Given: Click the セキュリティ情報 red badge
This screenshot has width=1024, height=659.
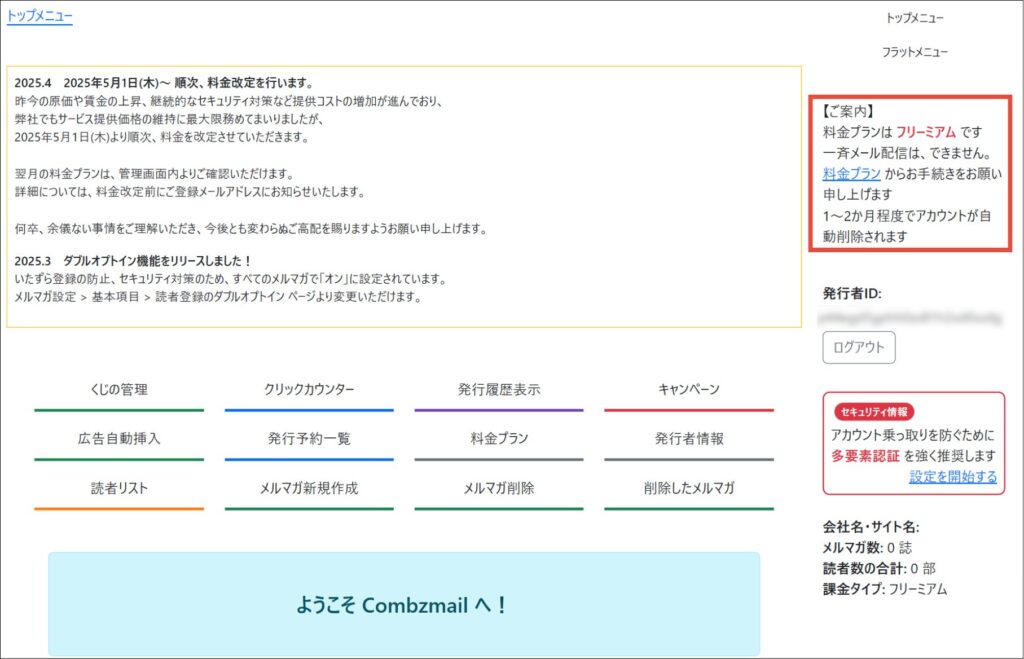Looking at the screenshot, I should coord(874,412).
